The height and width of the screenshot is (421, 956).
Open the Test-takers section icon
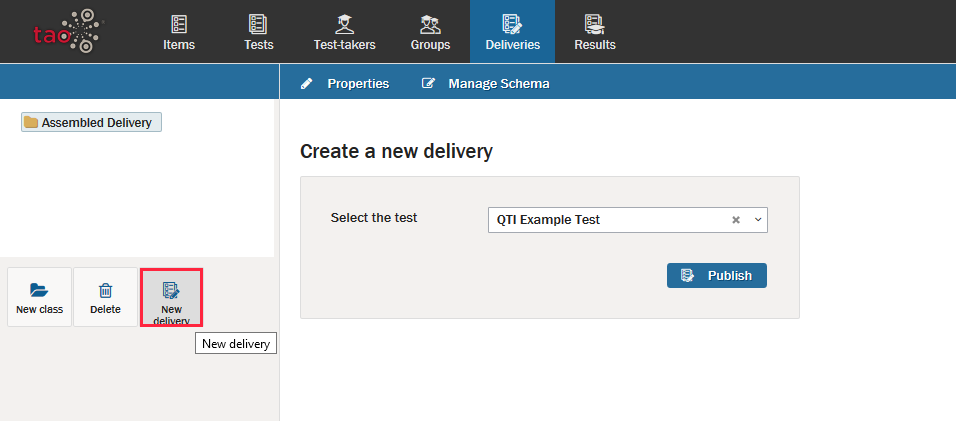(x=345, y=24)
